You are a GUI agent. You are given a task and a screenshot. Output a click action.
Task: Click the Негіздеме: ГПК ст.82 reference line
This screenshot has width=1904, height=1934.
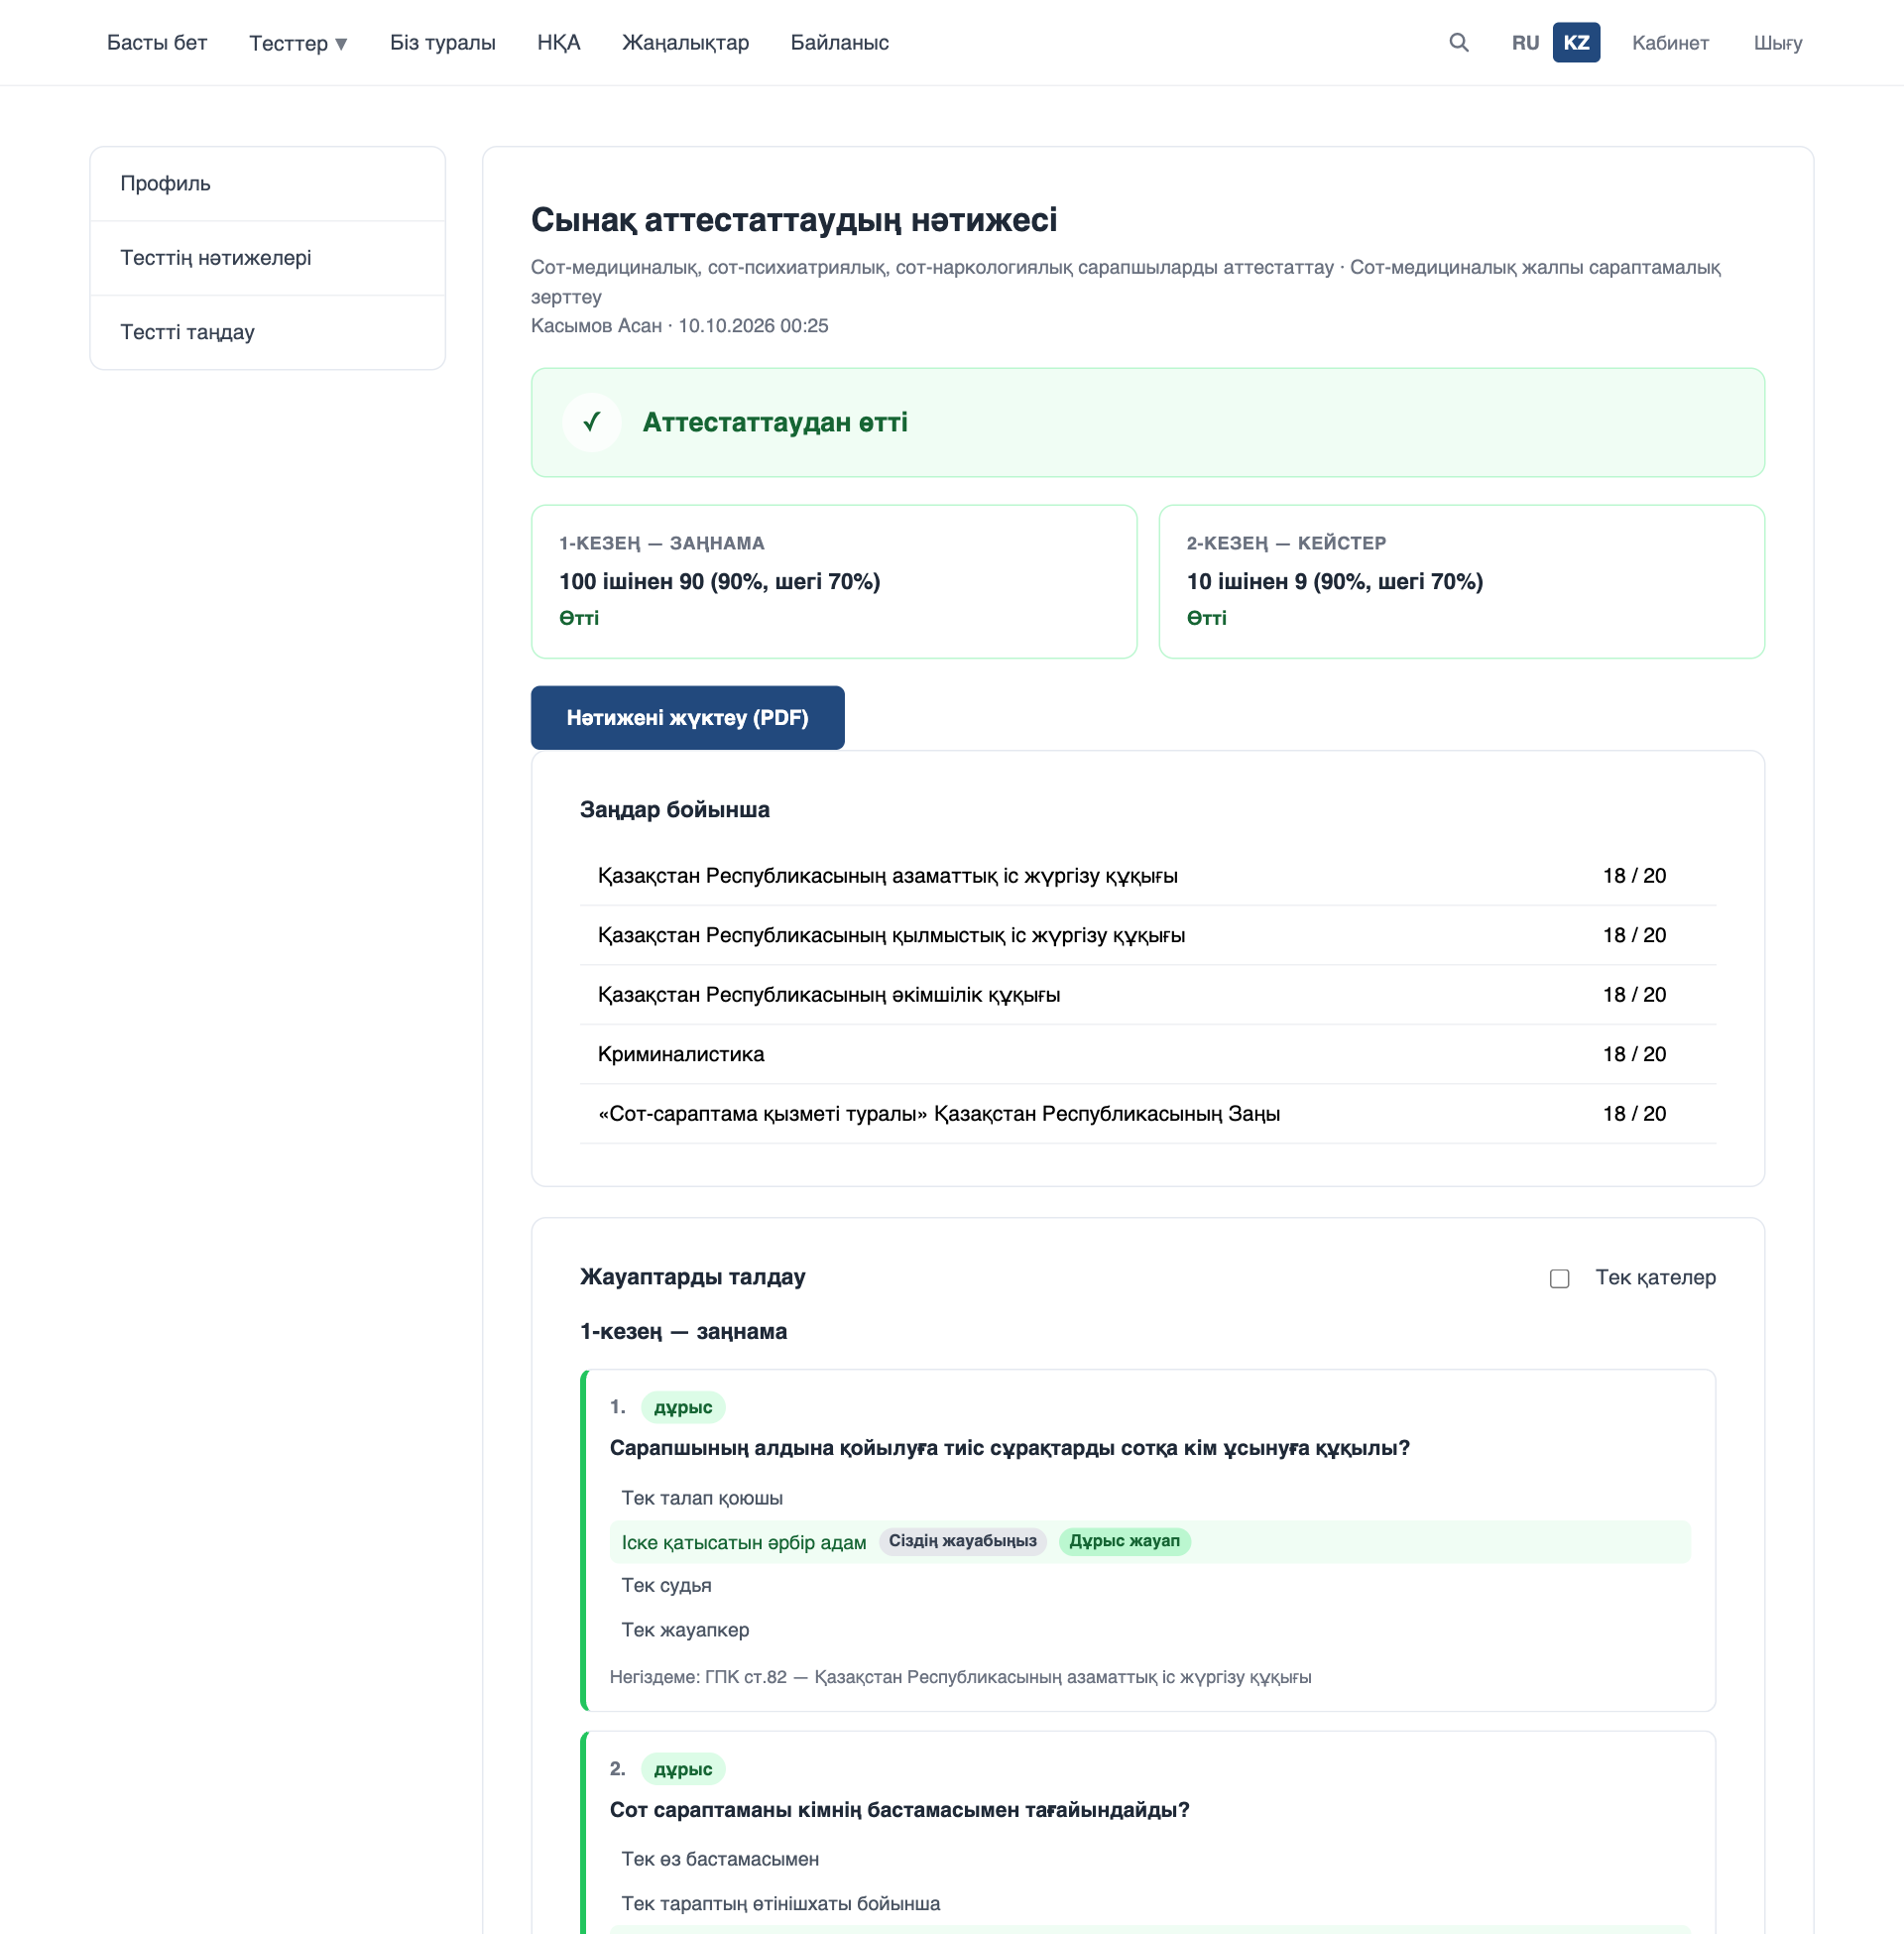(960, 1677)
